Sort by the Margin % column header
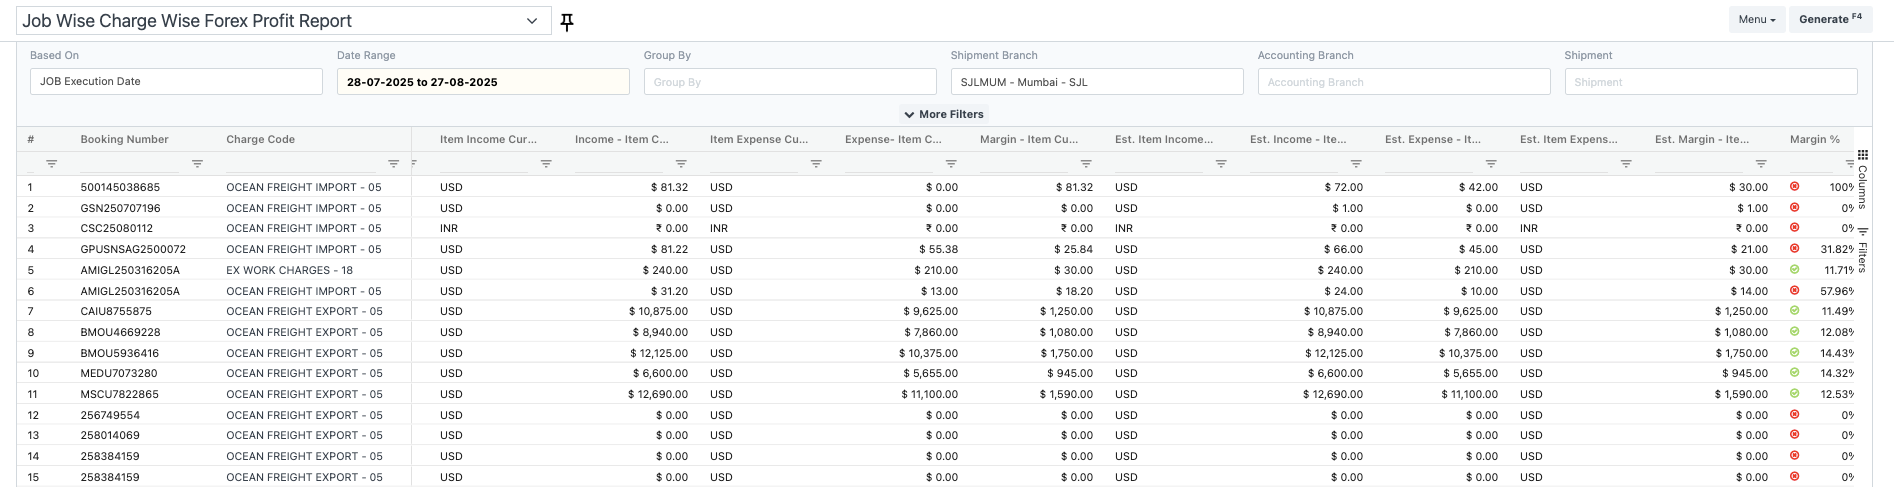The height and width of the screenshot is (487, 1894). tap(1814, 139)
